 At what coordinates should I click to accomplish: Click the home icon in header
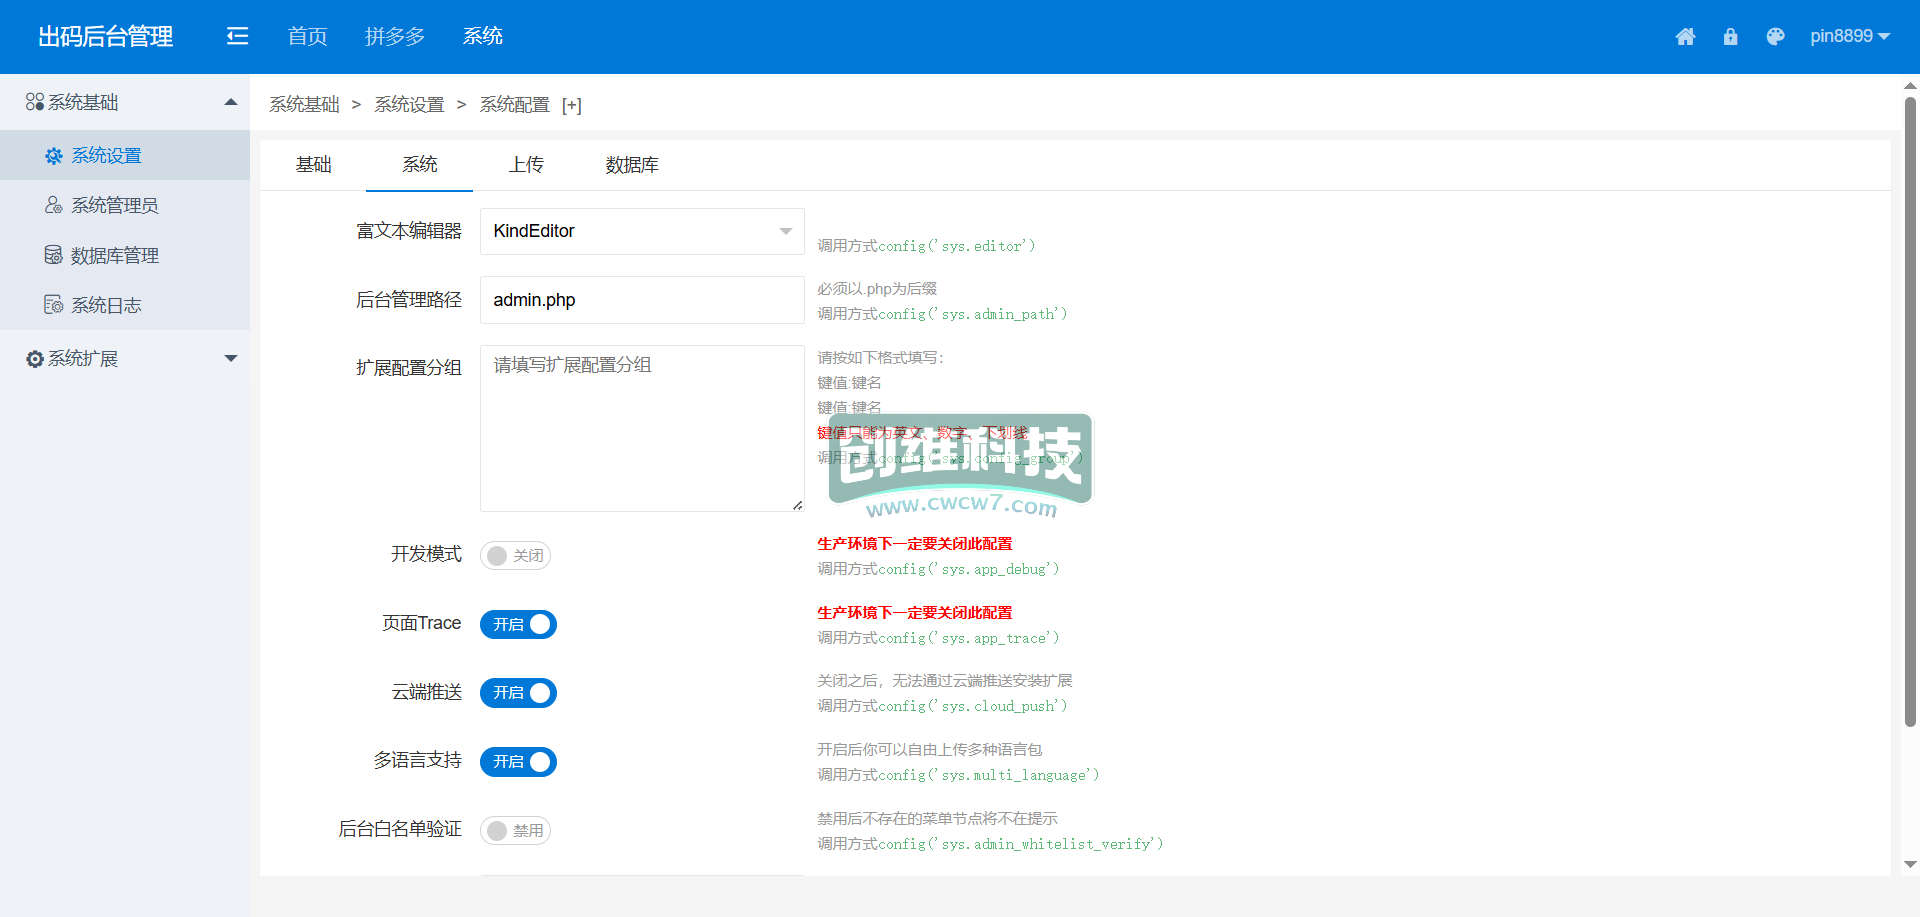1685,37
